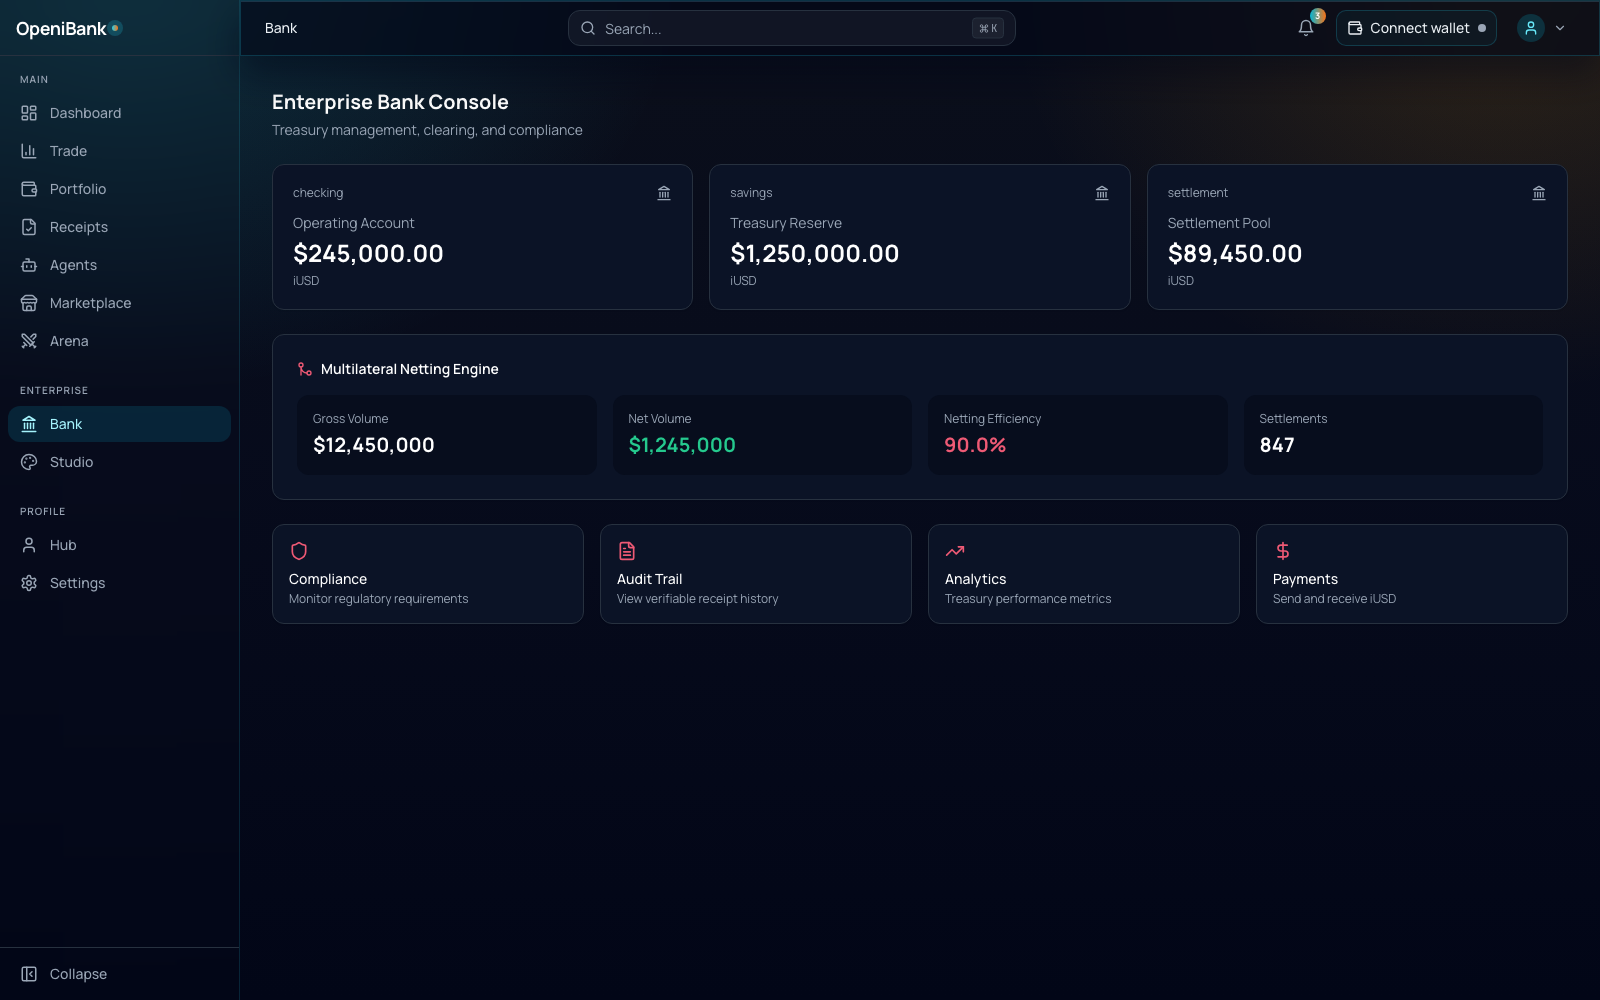1600x1000 pixels.
Task: Open the Studio section
Action: pos(70,462)
